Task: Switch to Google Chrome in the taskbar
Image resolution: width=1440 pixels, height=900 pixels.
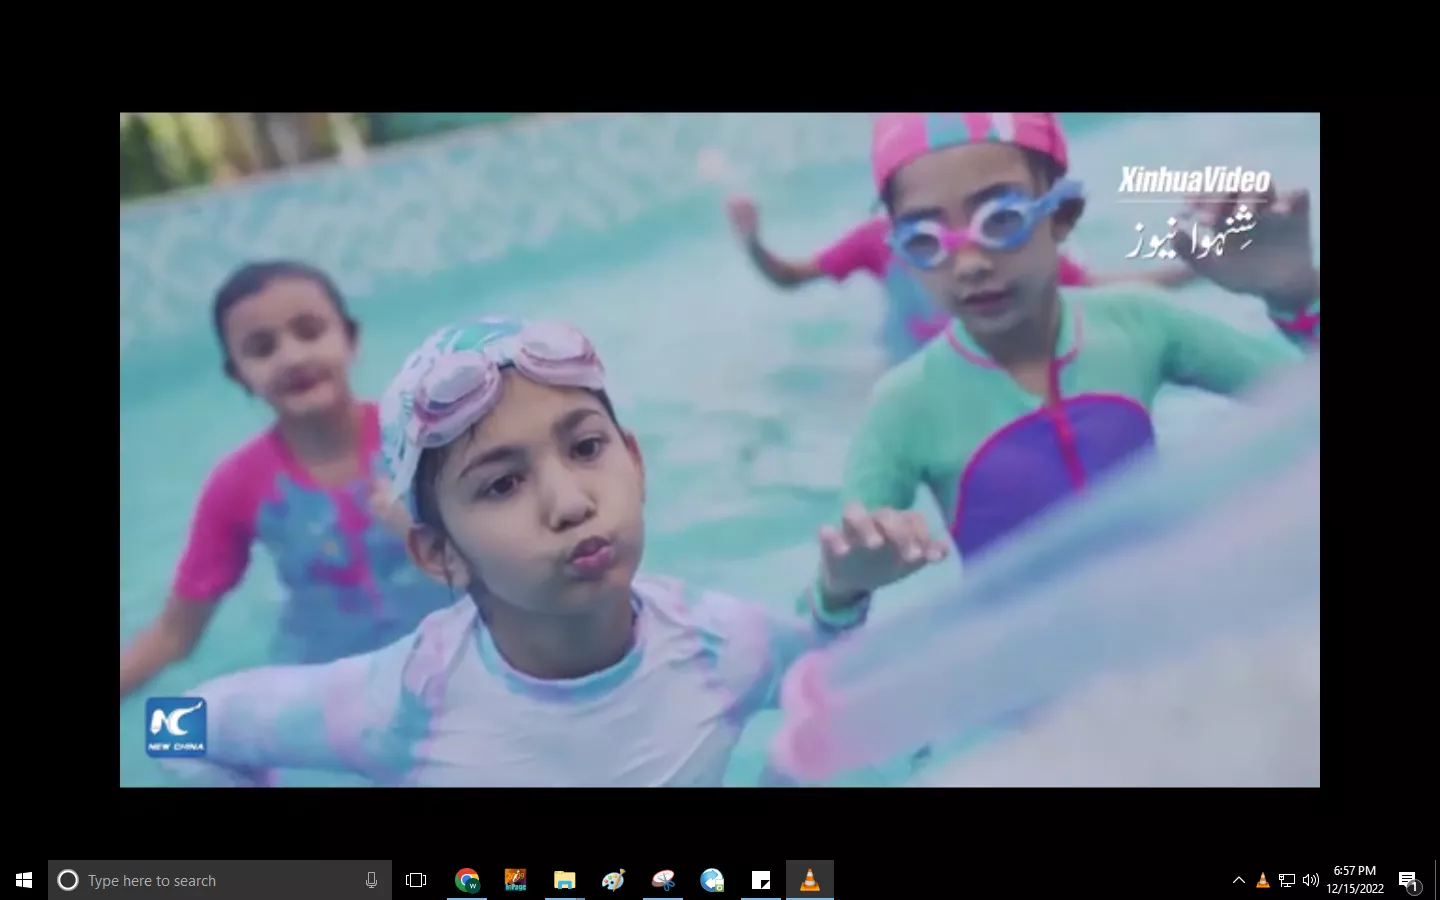Action: coord(467,880)
